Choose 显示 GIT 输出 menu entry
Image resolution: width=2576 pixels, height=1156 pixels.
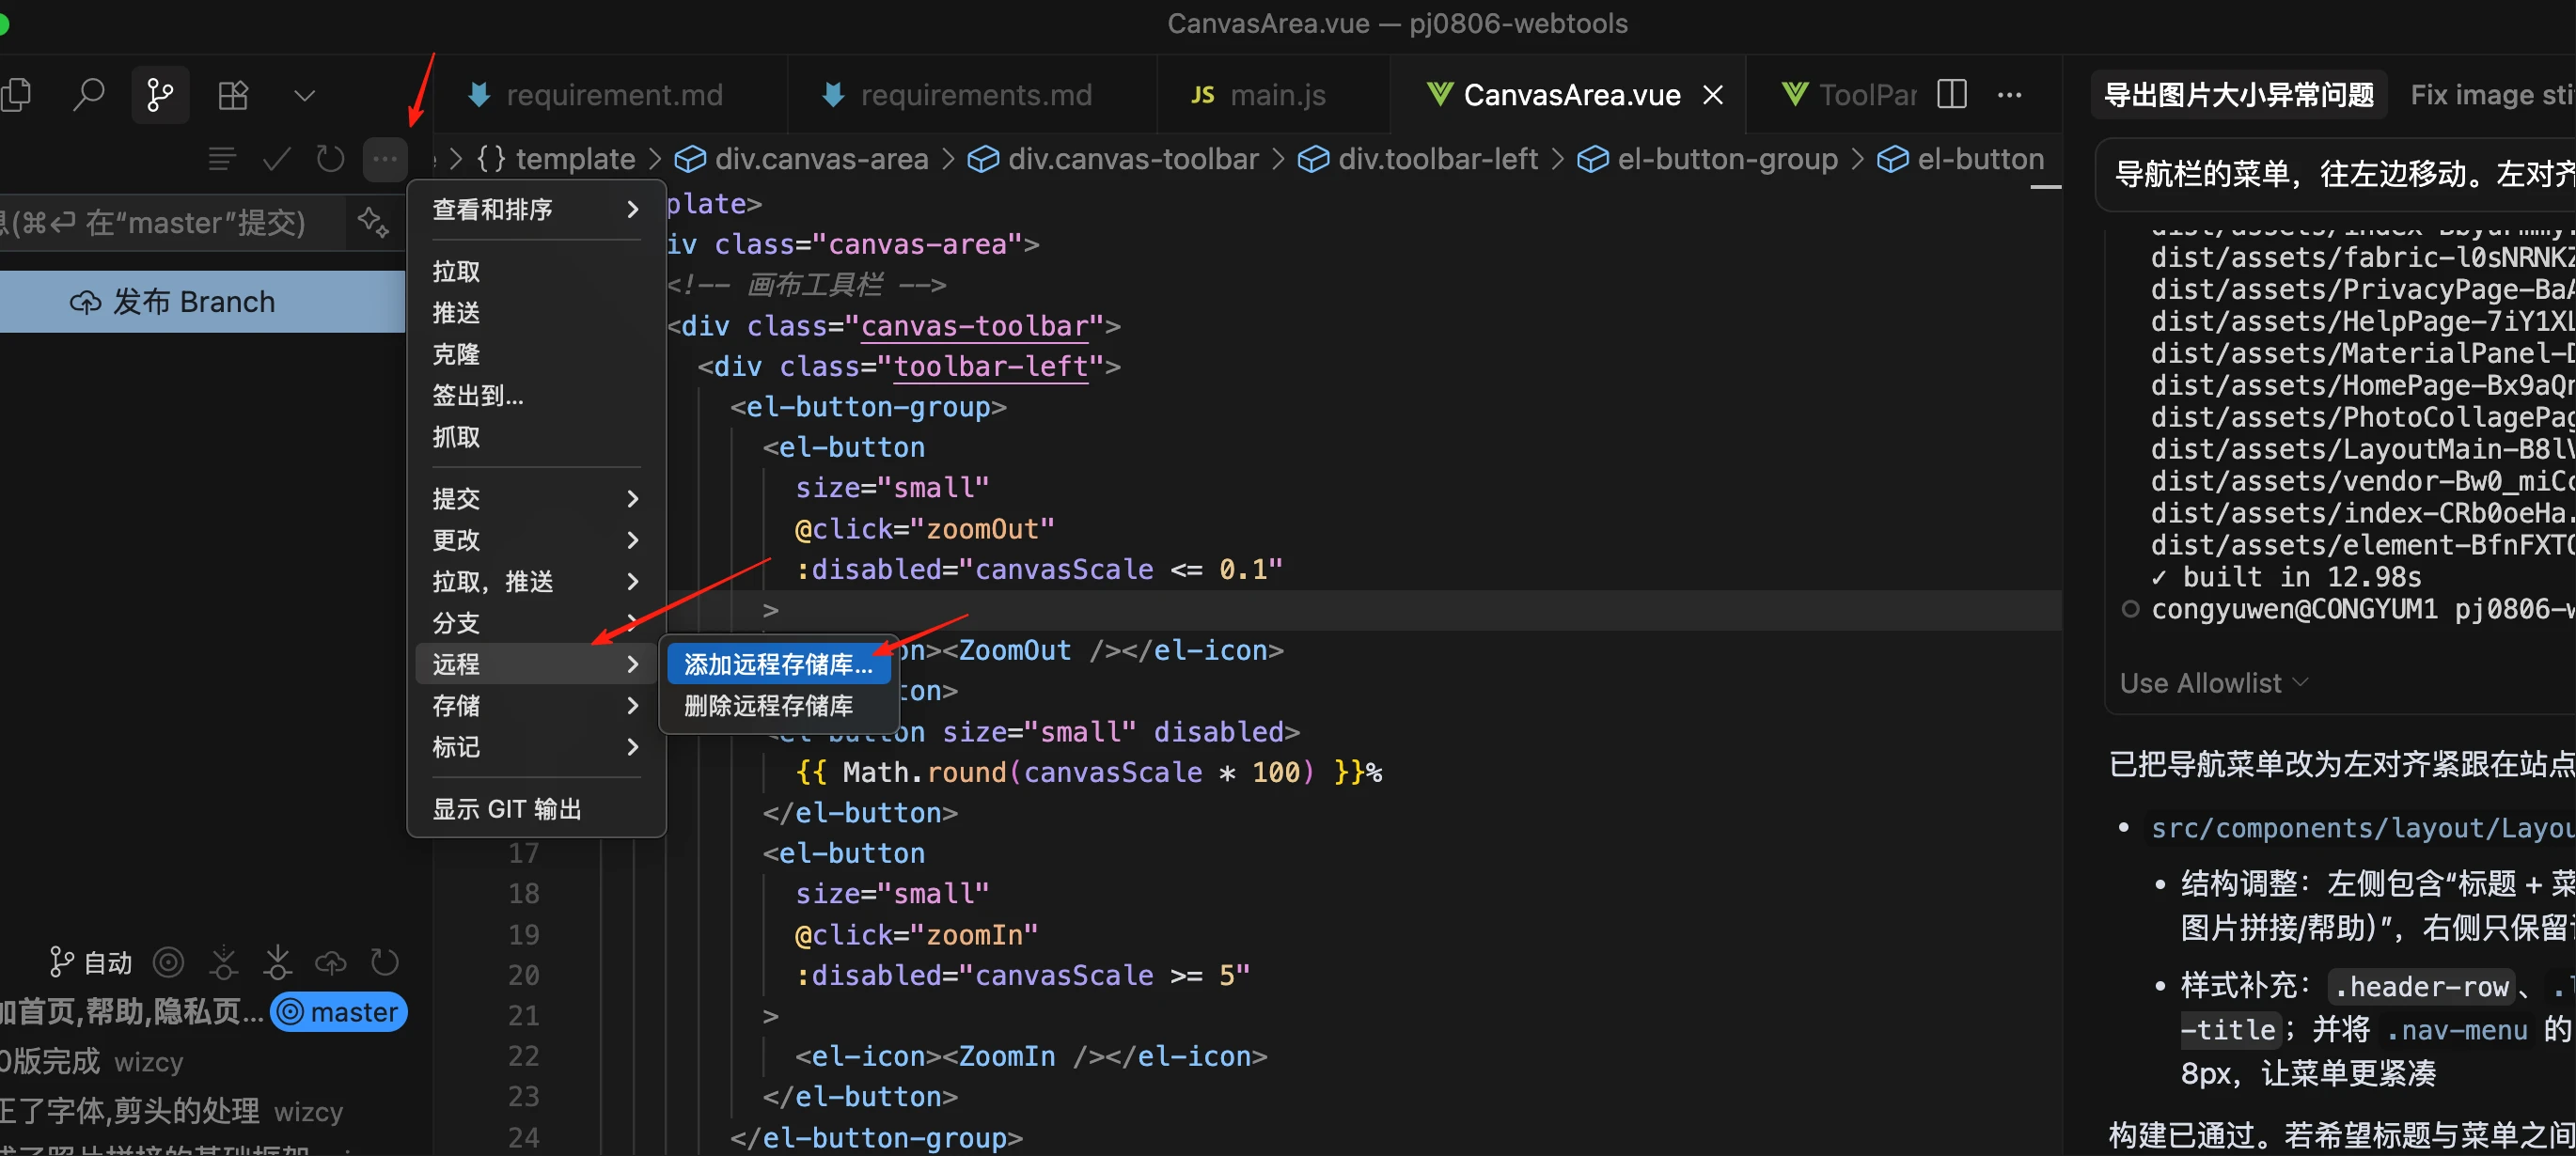pyautogui.click(x=536, y=809)
